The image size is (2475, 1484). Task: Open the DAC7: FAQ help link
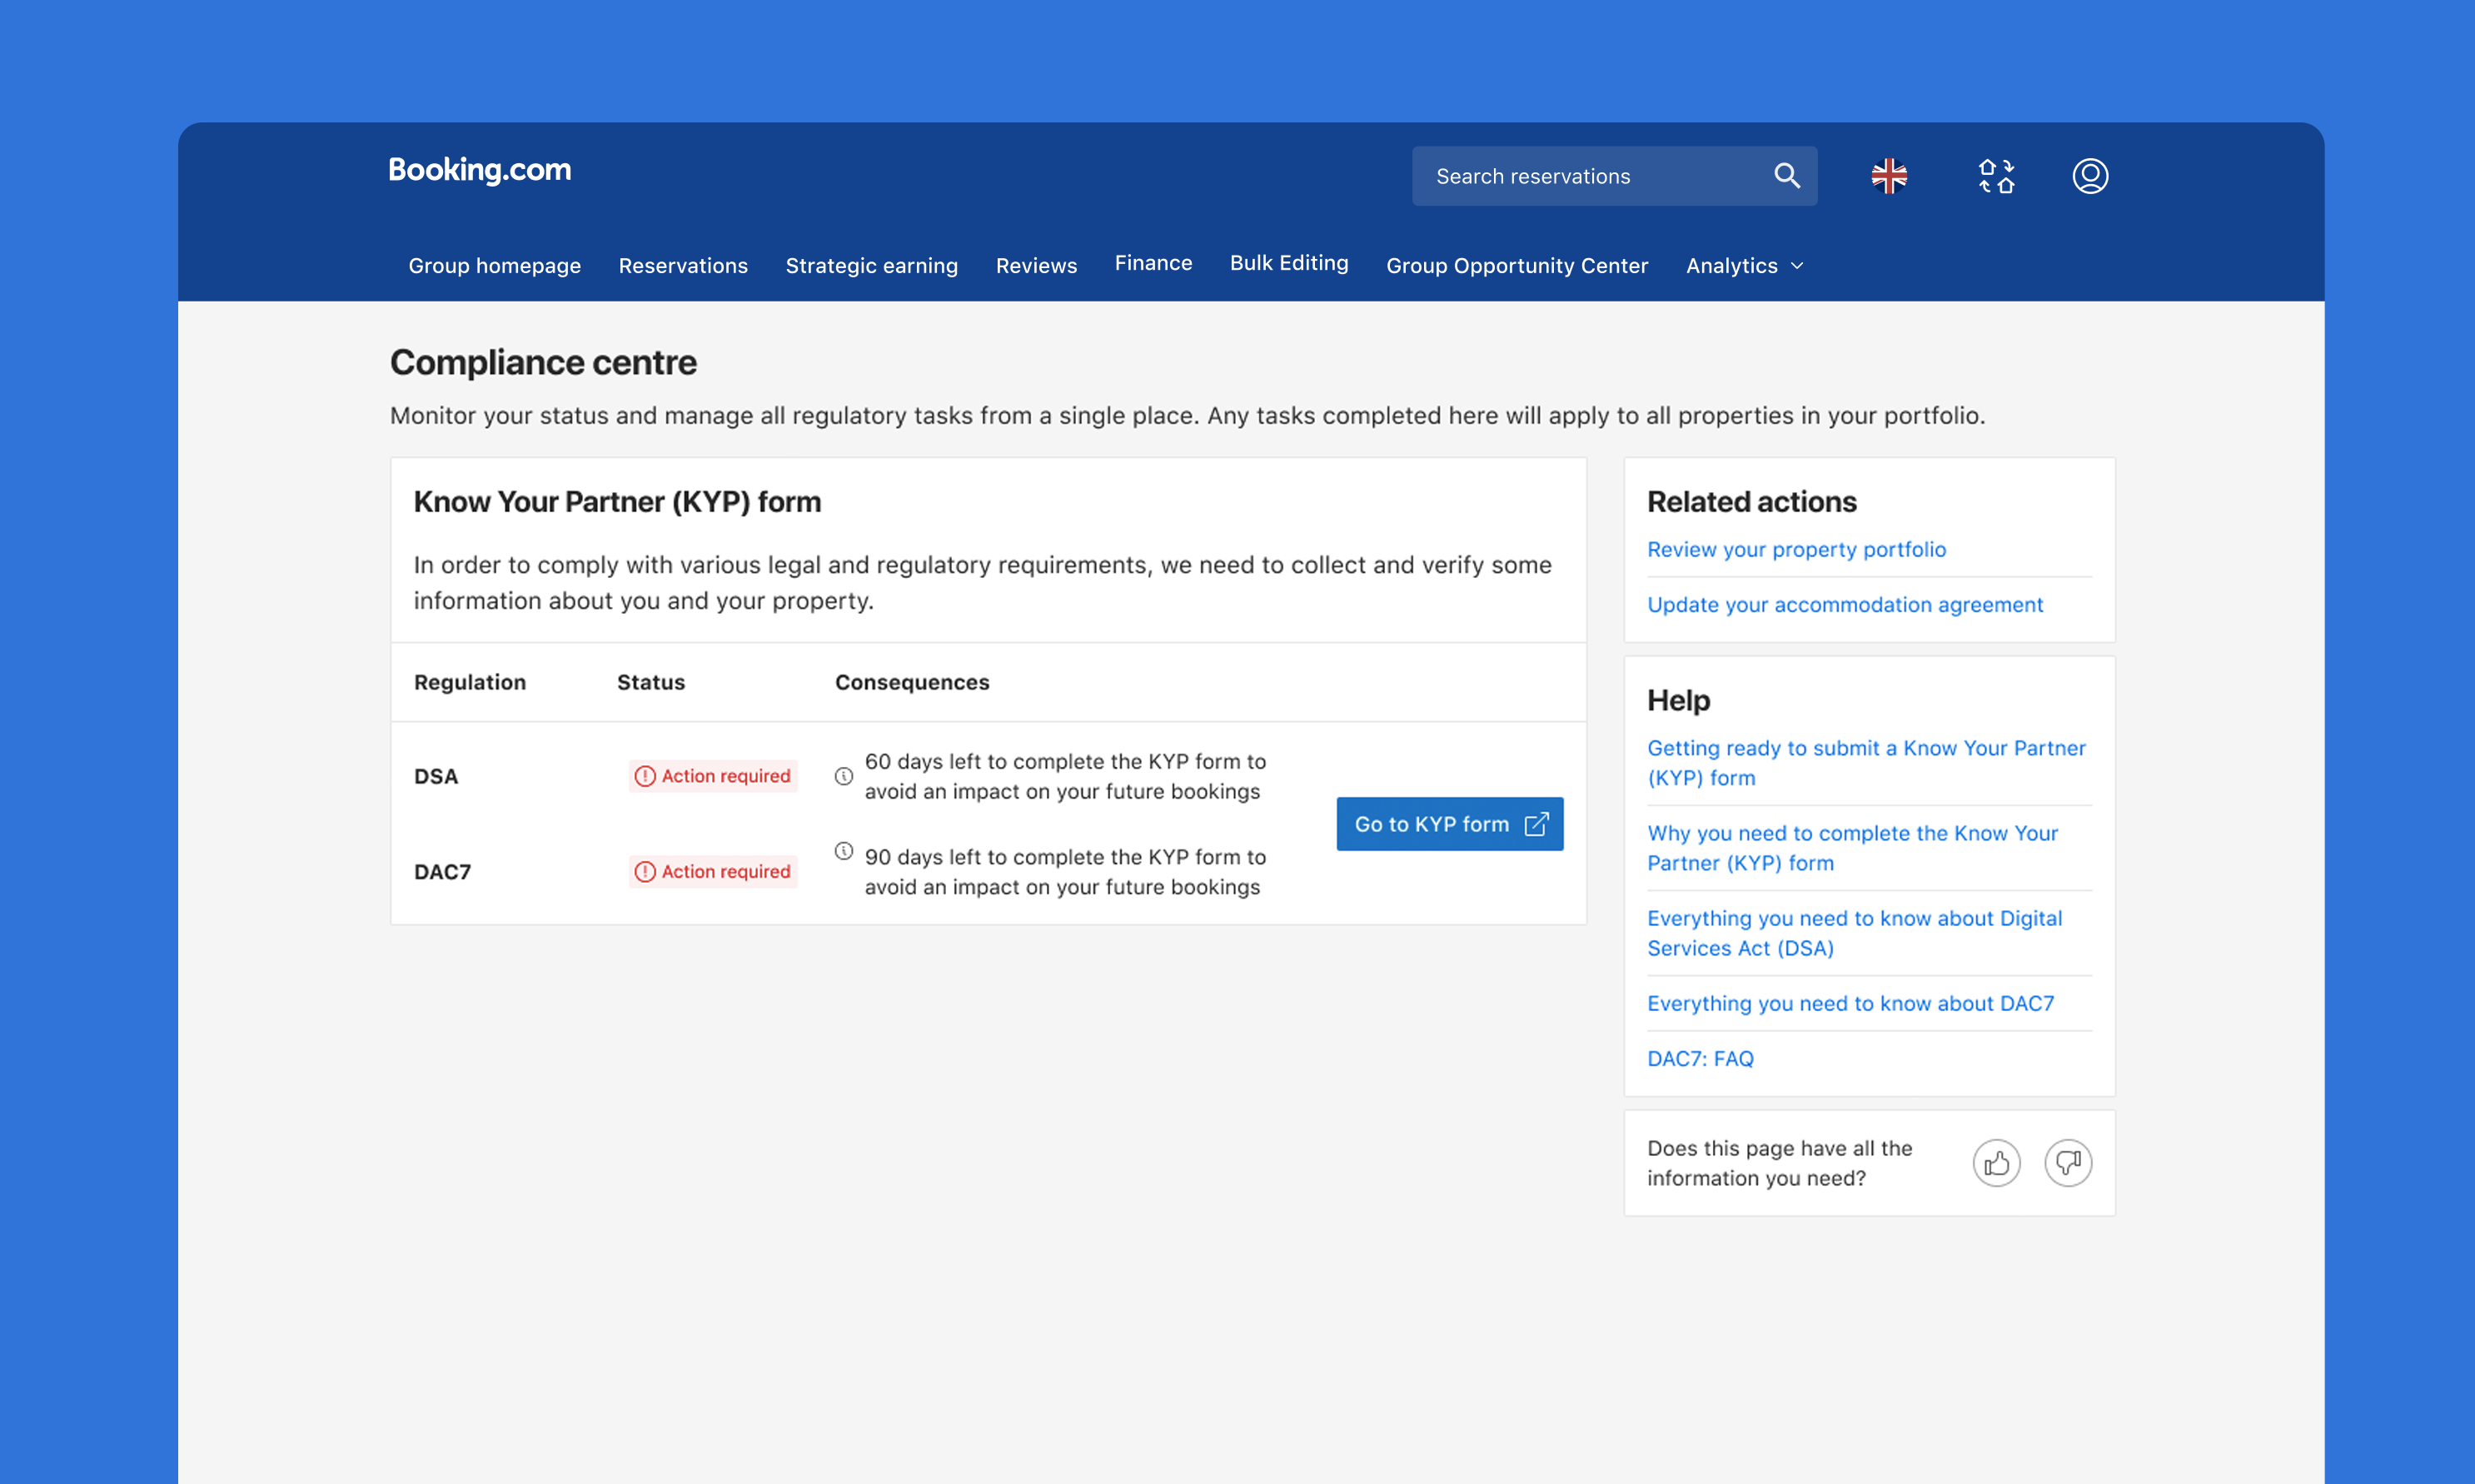click(x=1700, y=1058)
